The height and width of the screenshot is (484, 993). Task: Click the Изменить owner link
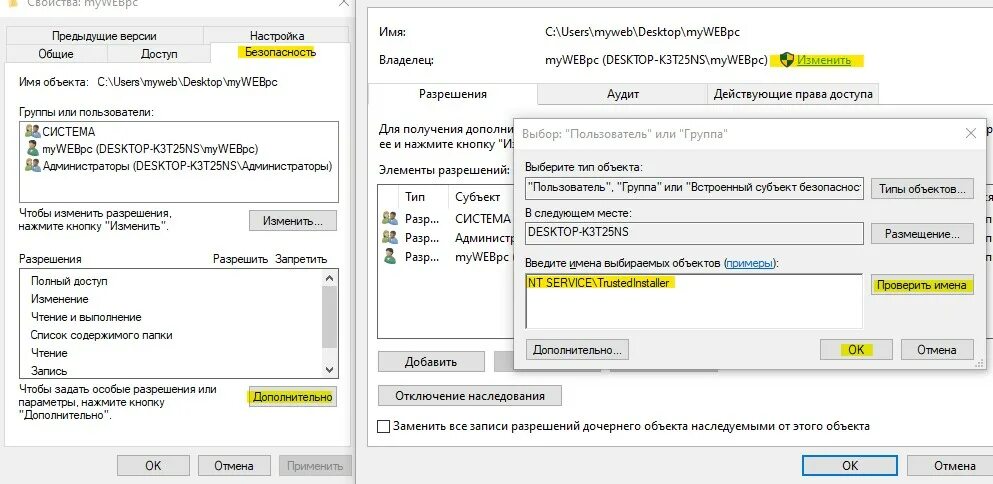(x=824, y=60)
